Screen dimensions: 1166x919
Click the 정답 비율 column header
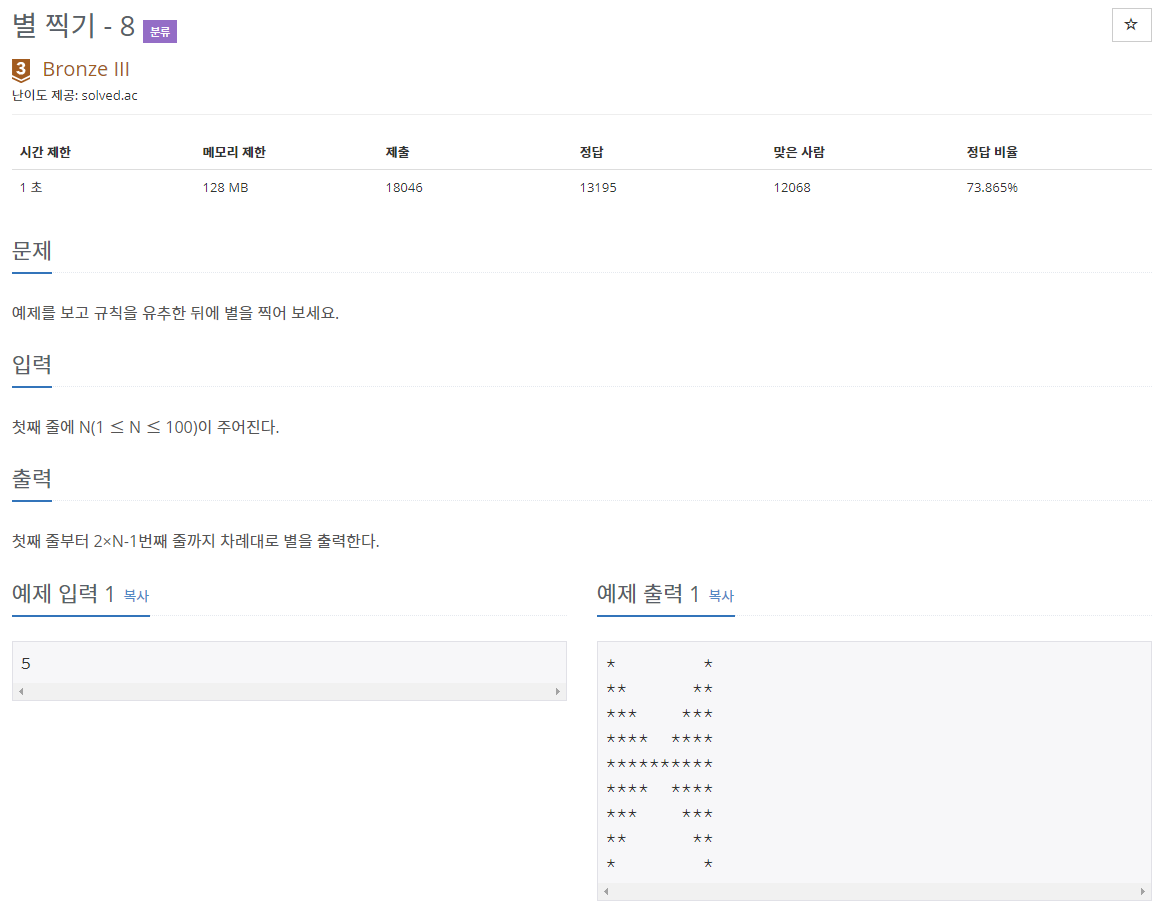(x=992, y=152)
